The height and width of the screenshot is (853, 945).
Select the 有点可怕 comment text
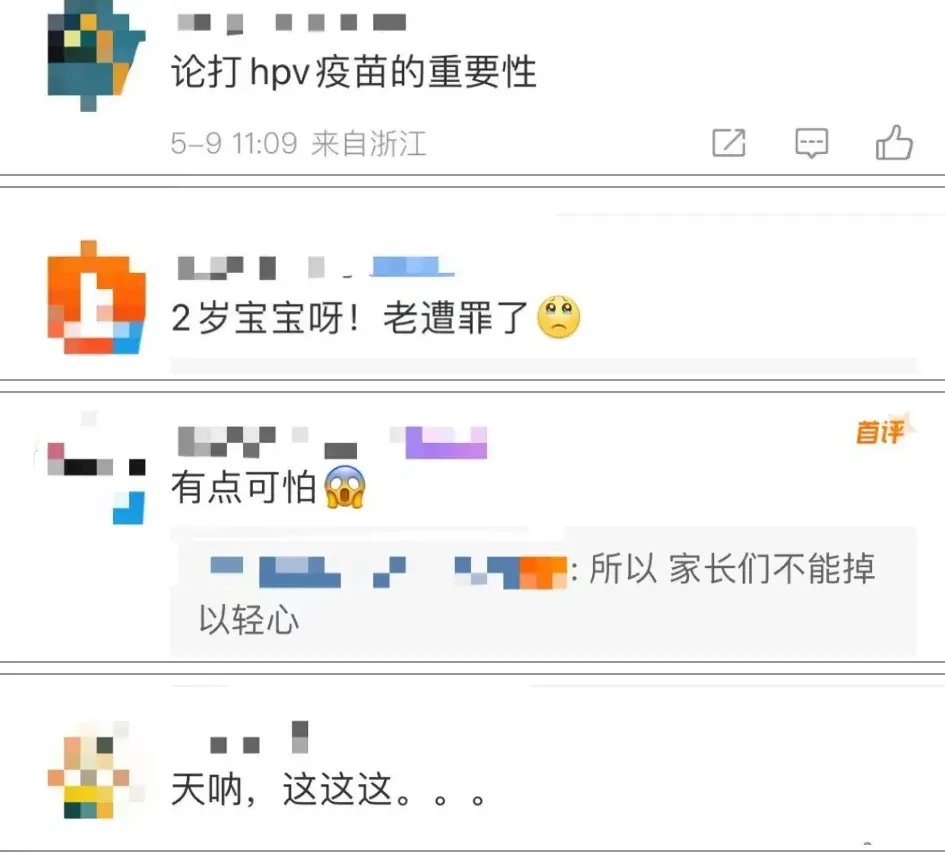point(243,487)
